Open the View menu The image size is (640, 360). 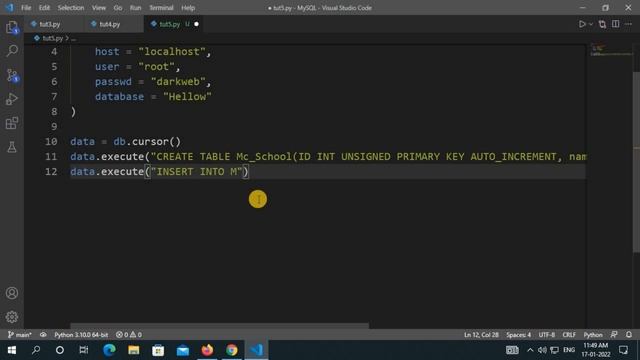click(98, 8)
